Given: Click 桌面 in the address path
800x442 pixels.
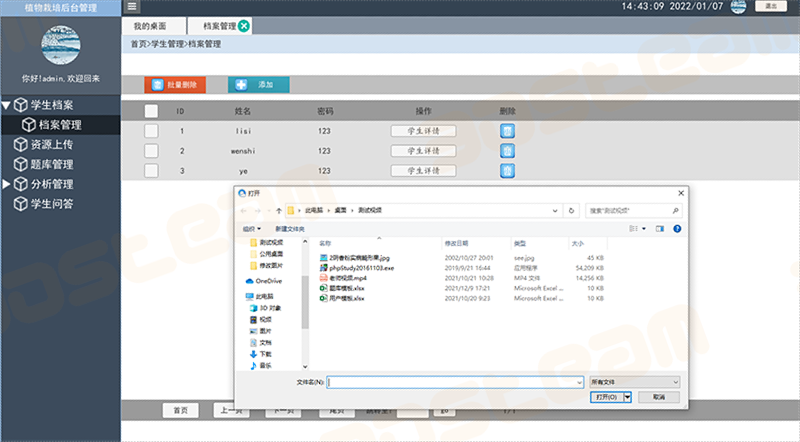Looking at the screenshot, I should click(340, 210).
